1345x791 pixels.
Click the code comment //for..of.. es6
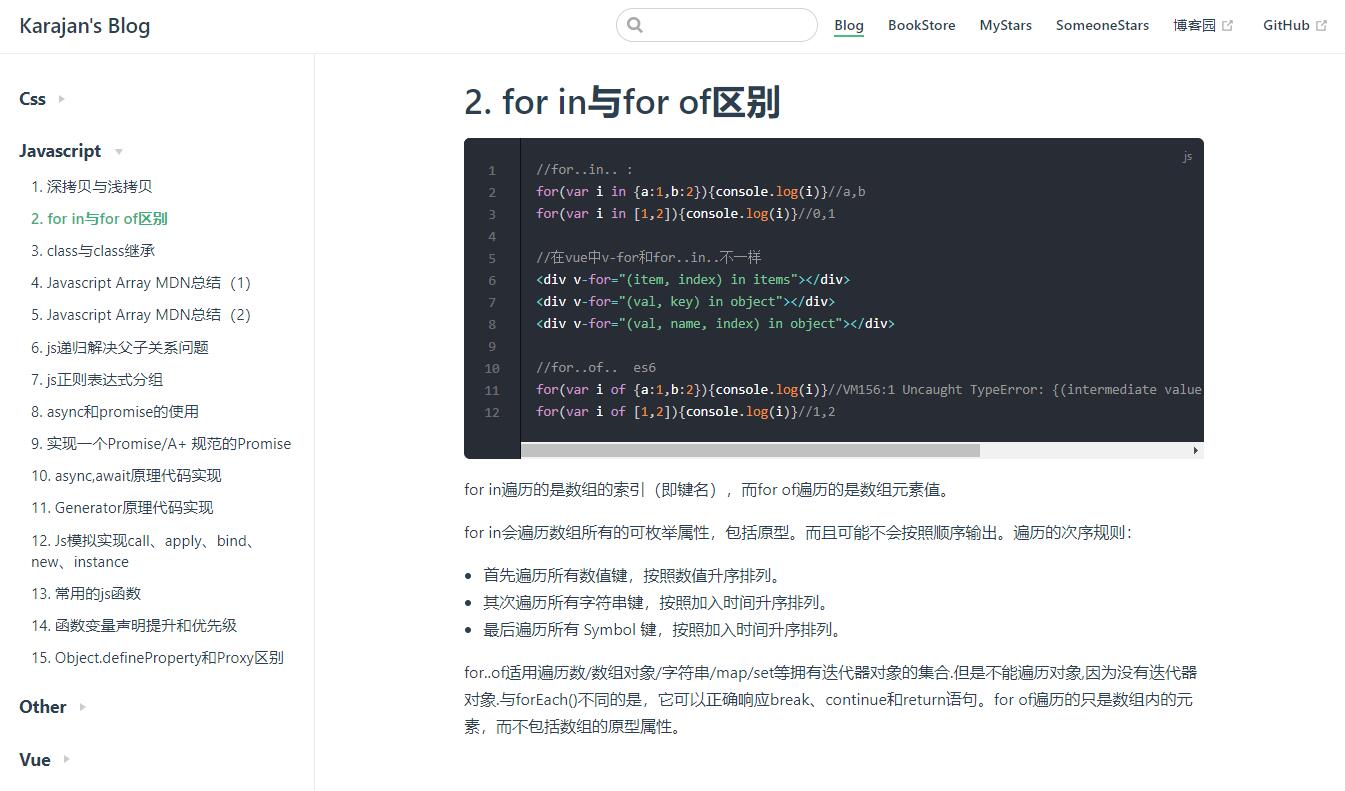(596, 368)
